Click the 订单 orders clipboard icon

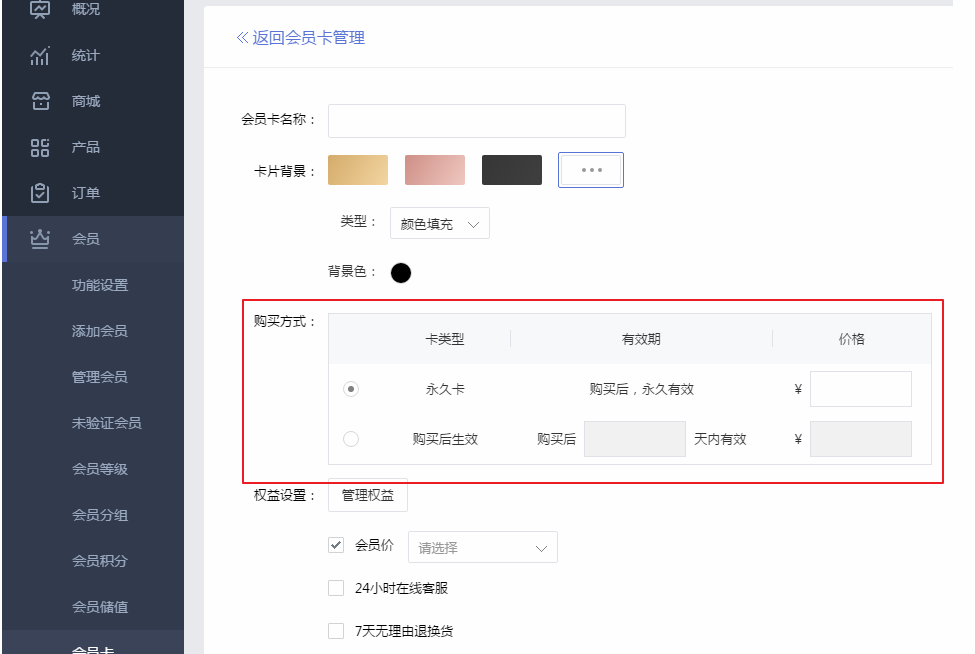click(x=40, y=193)
